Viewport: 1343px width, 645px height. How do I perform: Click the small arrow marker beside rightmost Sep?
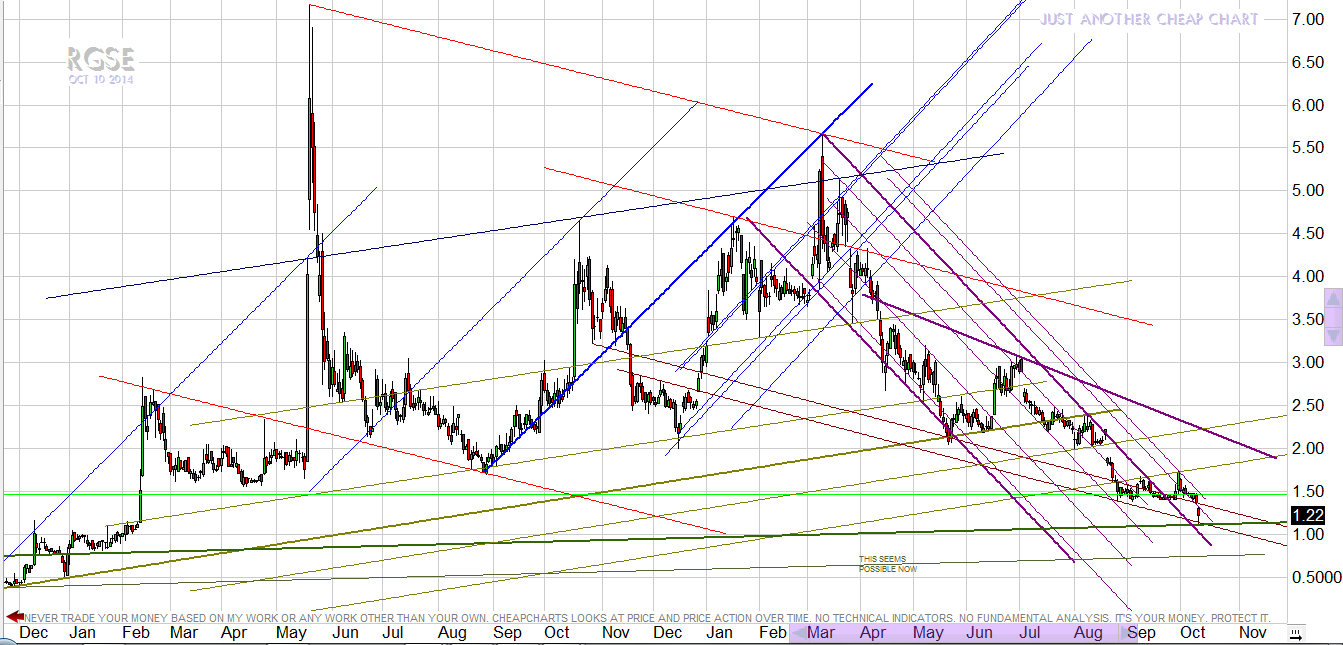click(1122, 633)
